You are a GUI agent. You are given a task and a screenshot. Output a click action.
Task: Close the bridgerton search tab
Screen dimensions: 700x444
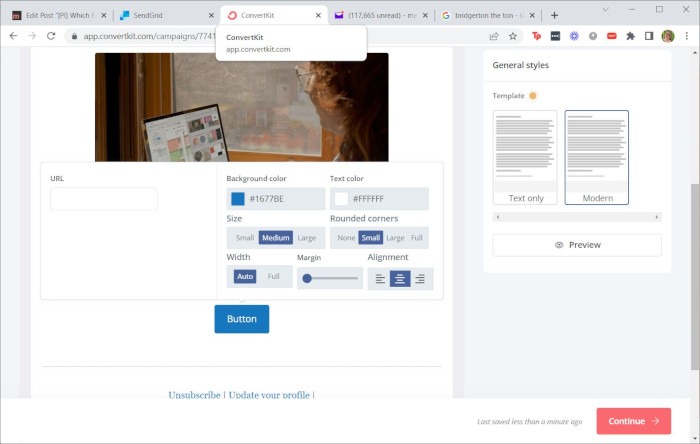pyautogui.click(x=532, y=15)
